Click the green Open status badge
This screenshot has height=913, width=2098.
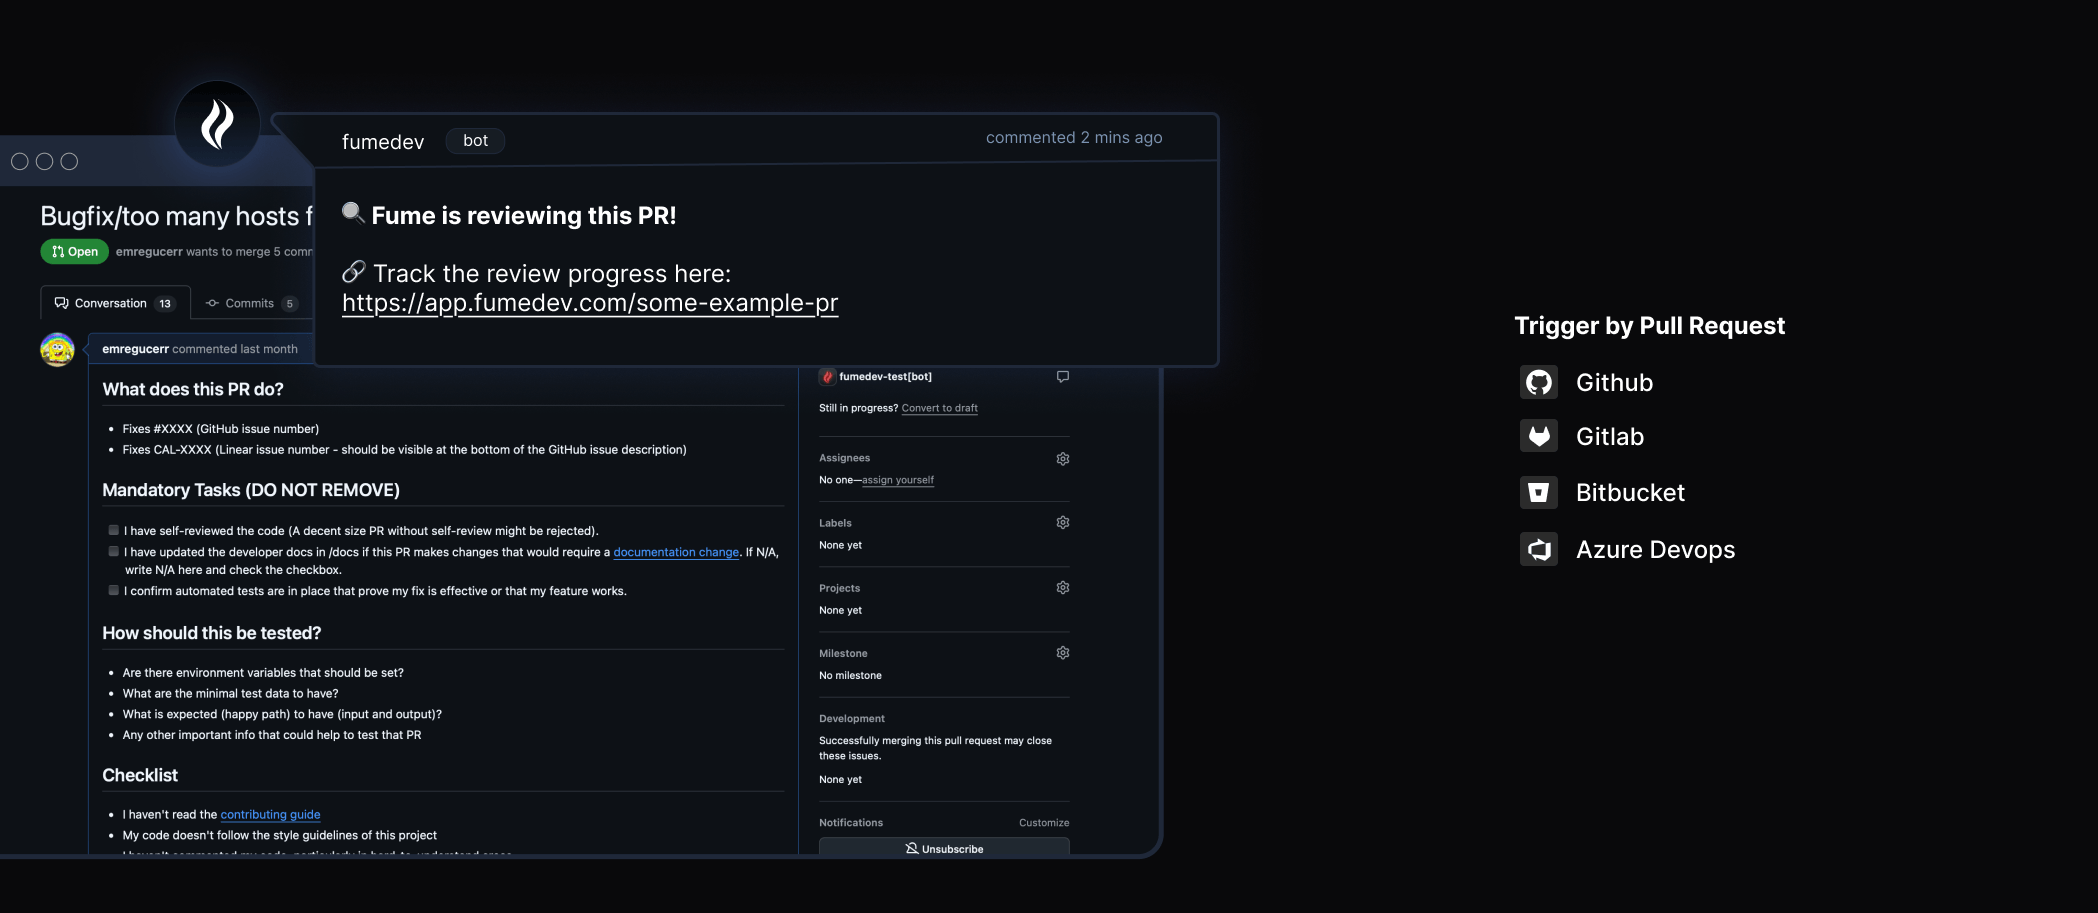(74, 252)
